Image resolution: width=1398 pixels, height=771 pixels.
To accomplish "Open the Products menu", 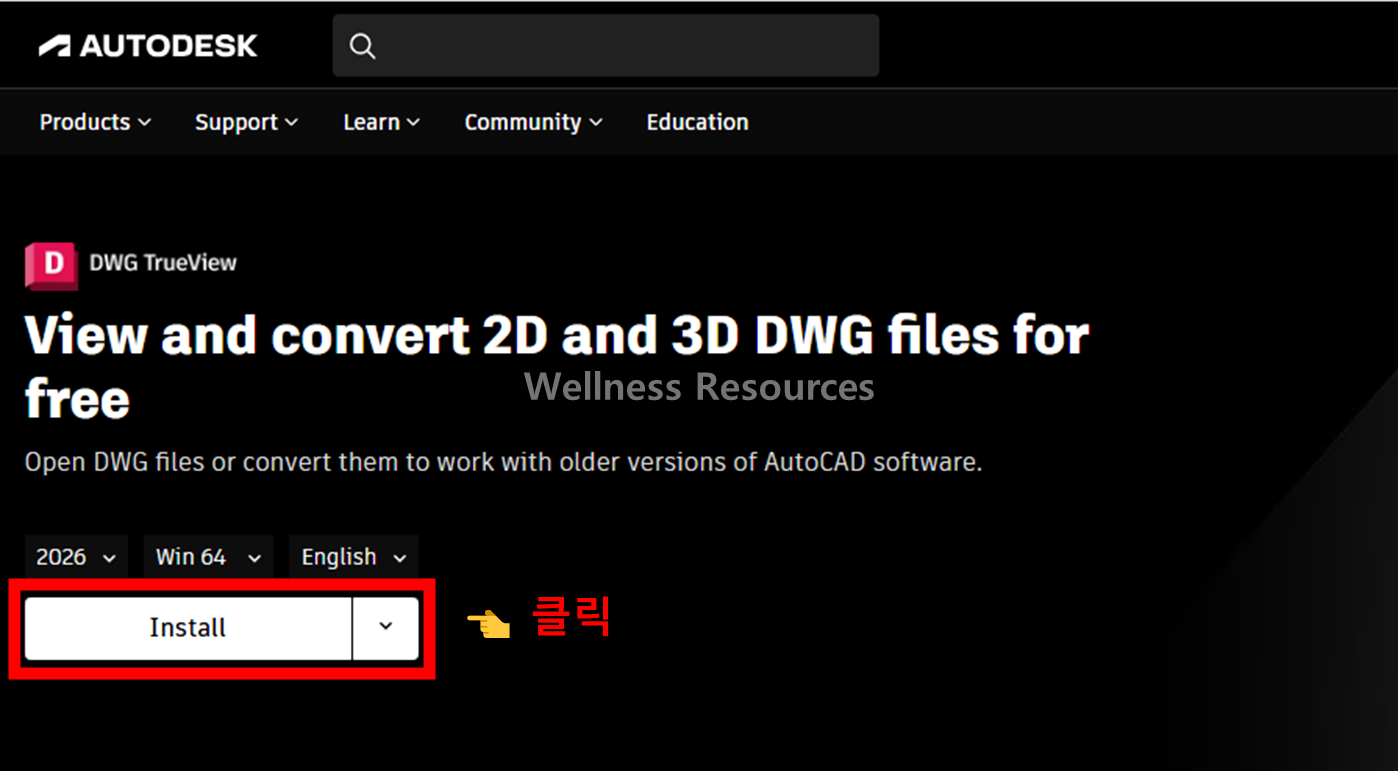I will [x=95, y=122].
